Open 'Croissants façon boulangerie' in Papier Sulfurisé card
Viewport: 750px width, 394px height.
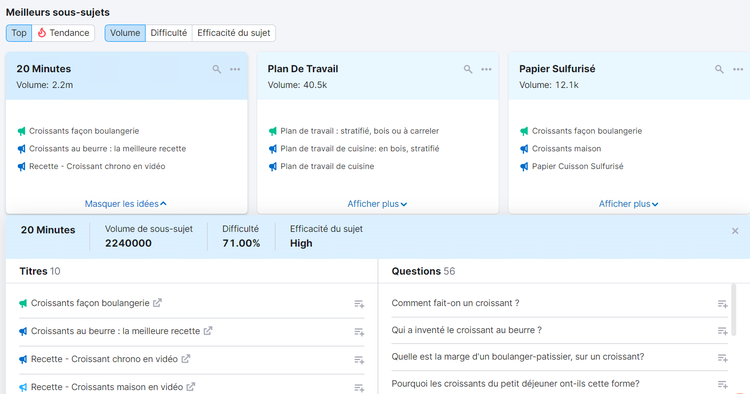click(x=587, y=131)
